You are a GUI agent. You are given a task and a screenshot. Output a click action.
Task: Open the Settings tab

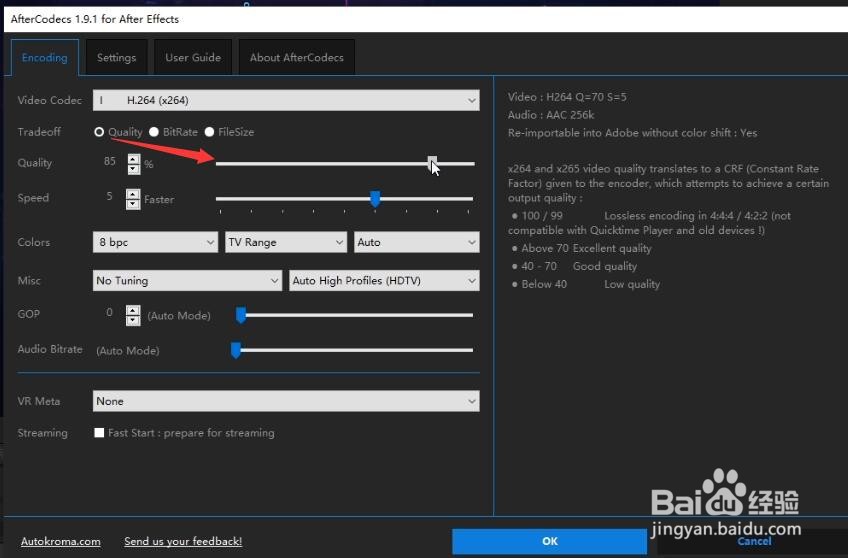(116, 57)
